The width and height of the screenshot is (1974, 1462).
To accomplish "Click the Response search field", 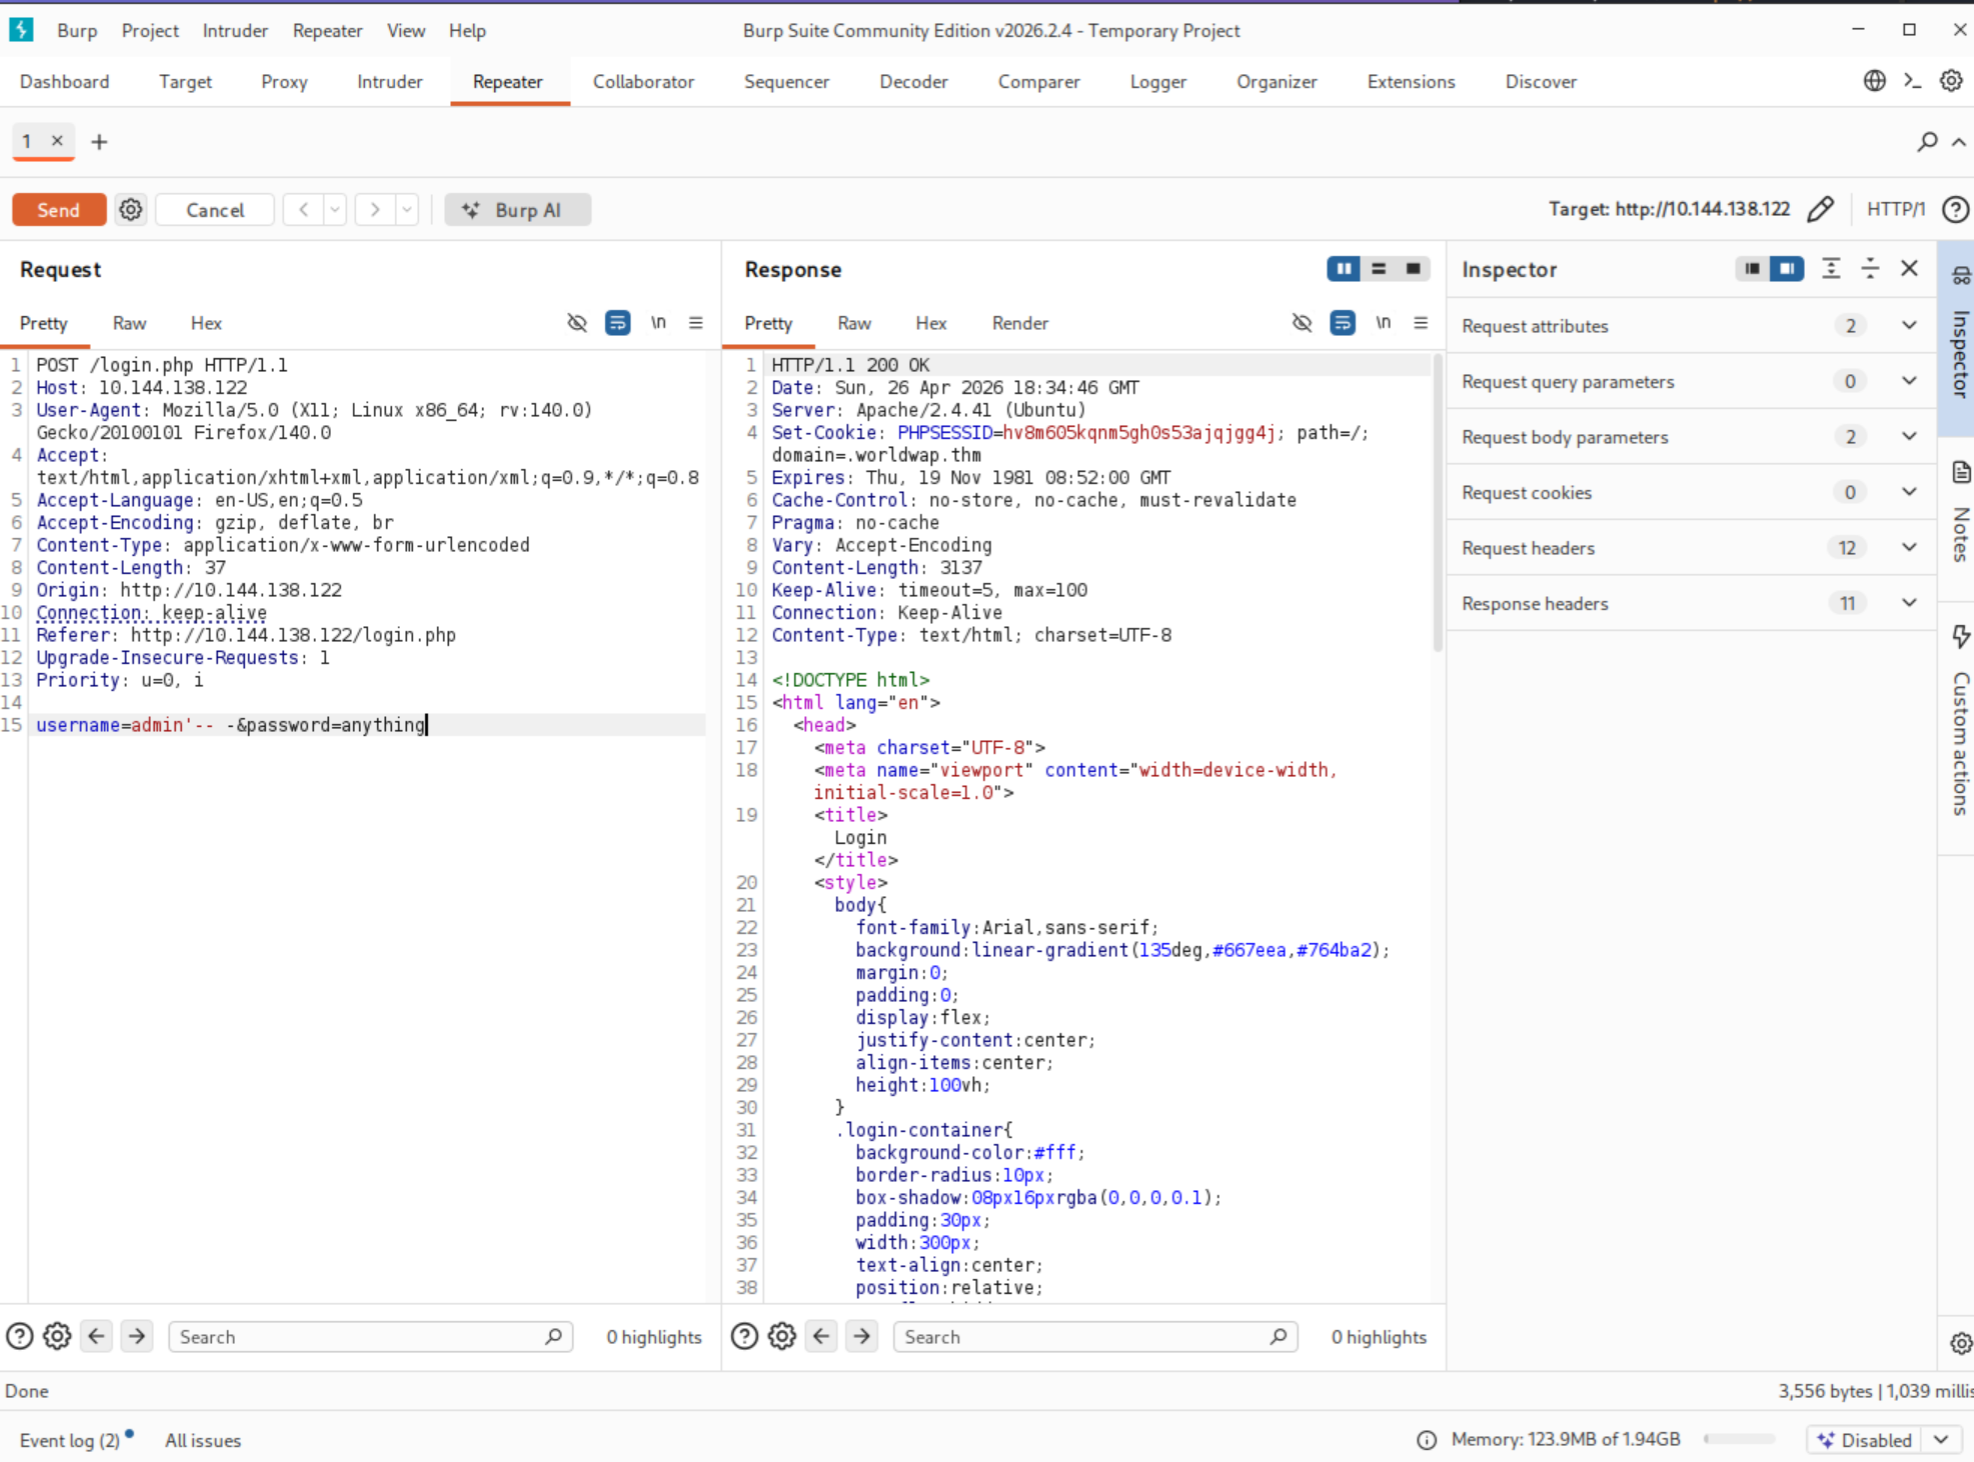I will tap(1095, 1337).
